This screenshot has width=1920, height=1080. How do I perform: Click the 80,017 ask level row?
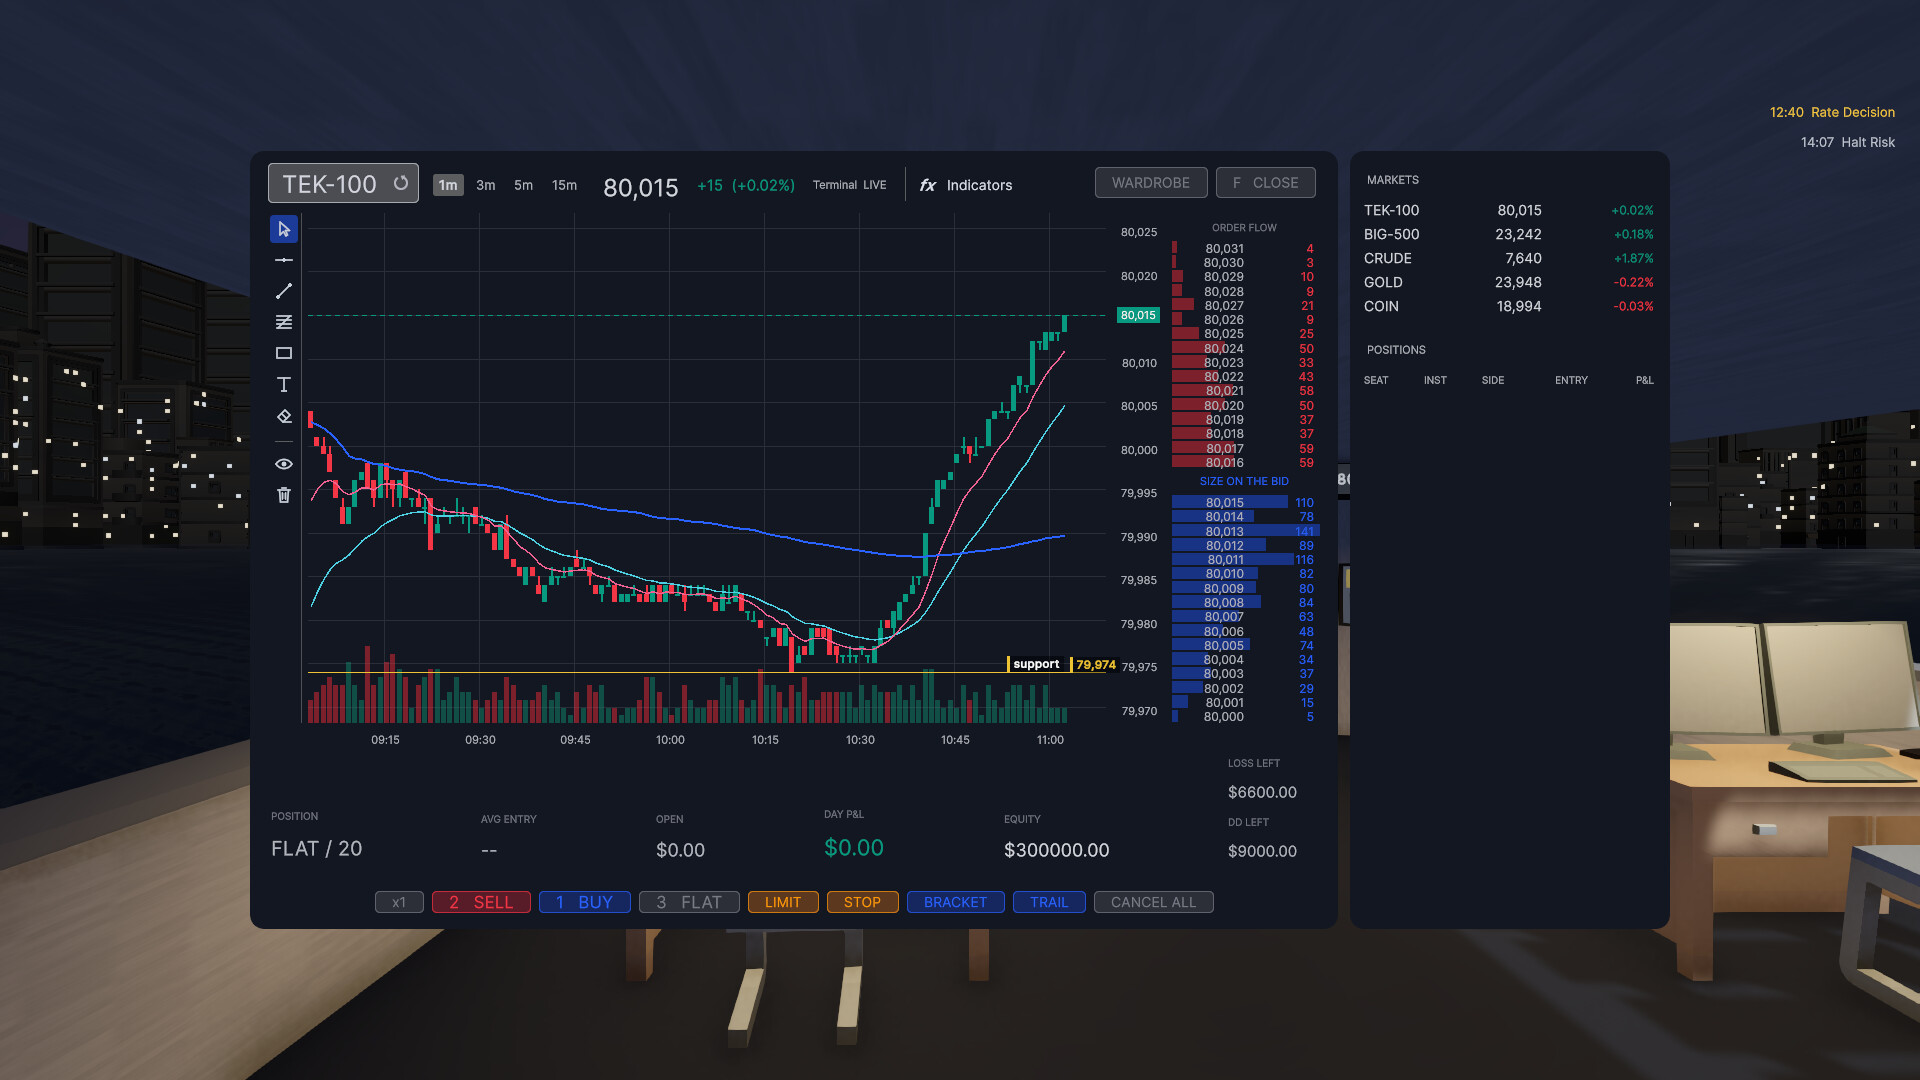pos(1245,448)
